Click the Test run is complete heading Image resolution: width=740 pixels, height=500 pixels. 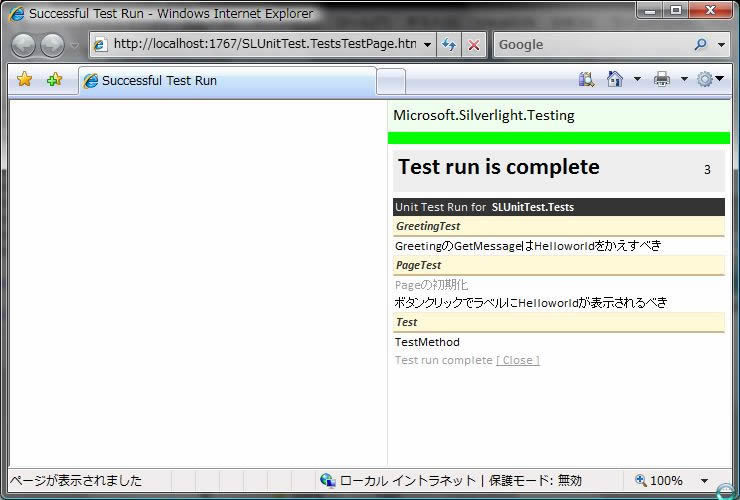499,167
